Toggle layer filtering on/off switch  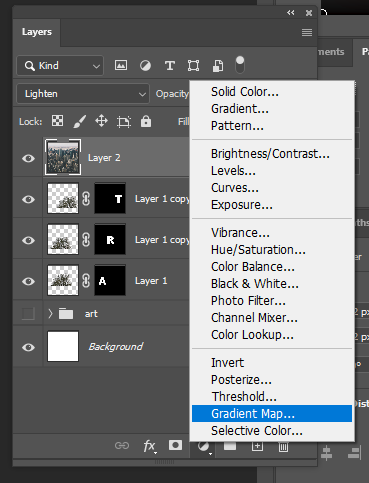[x=240, y=65]
